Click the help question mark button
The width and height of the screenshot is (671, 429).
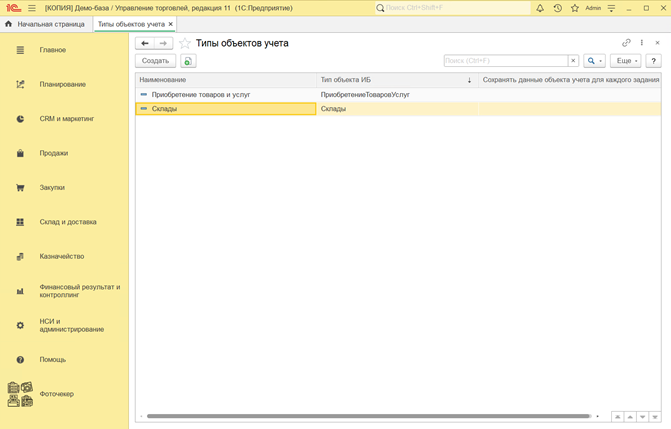(x=653, y=61)
